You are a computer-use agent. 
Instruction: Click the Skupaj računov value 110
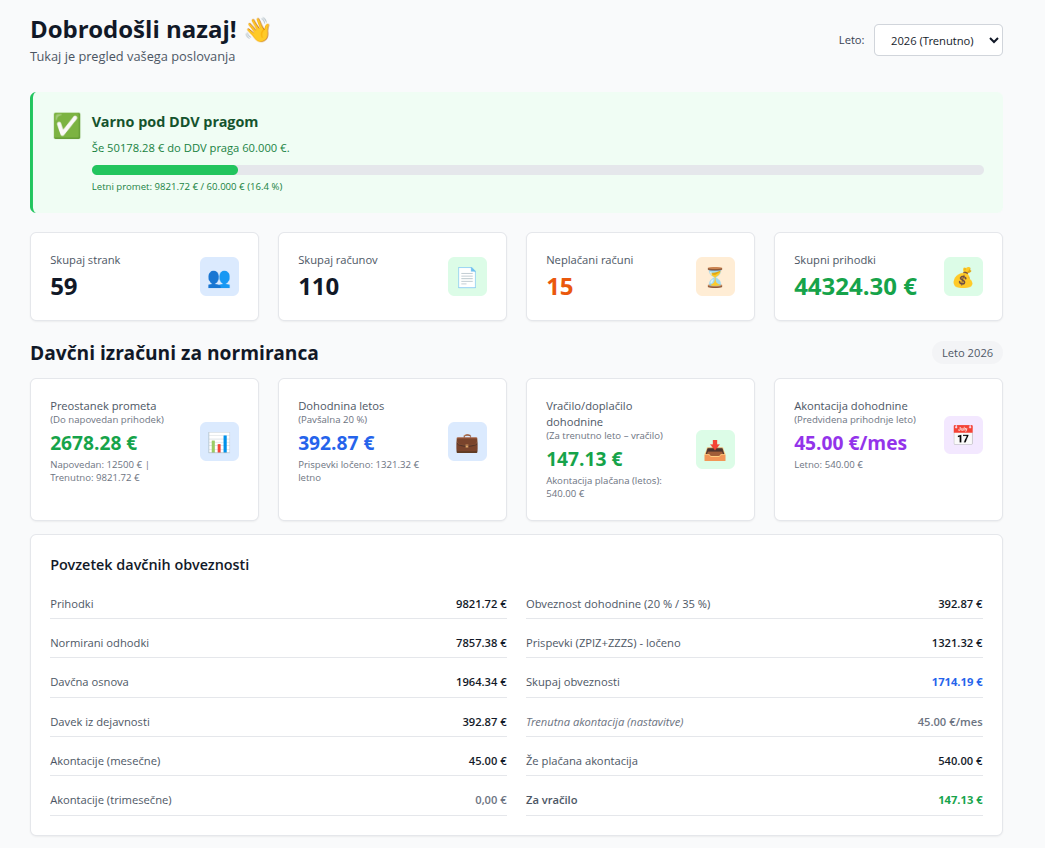[319, 287]
